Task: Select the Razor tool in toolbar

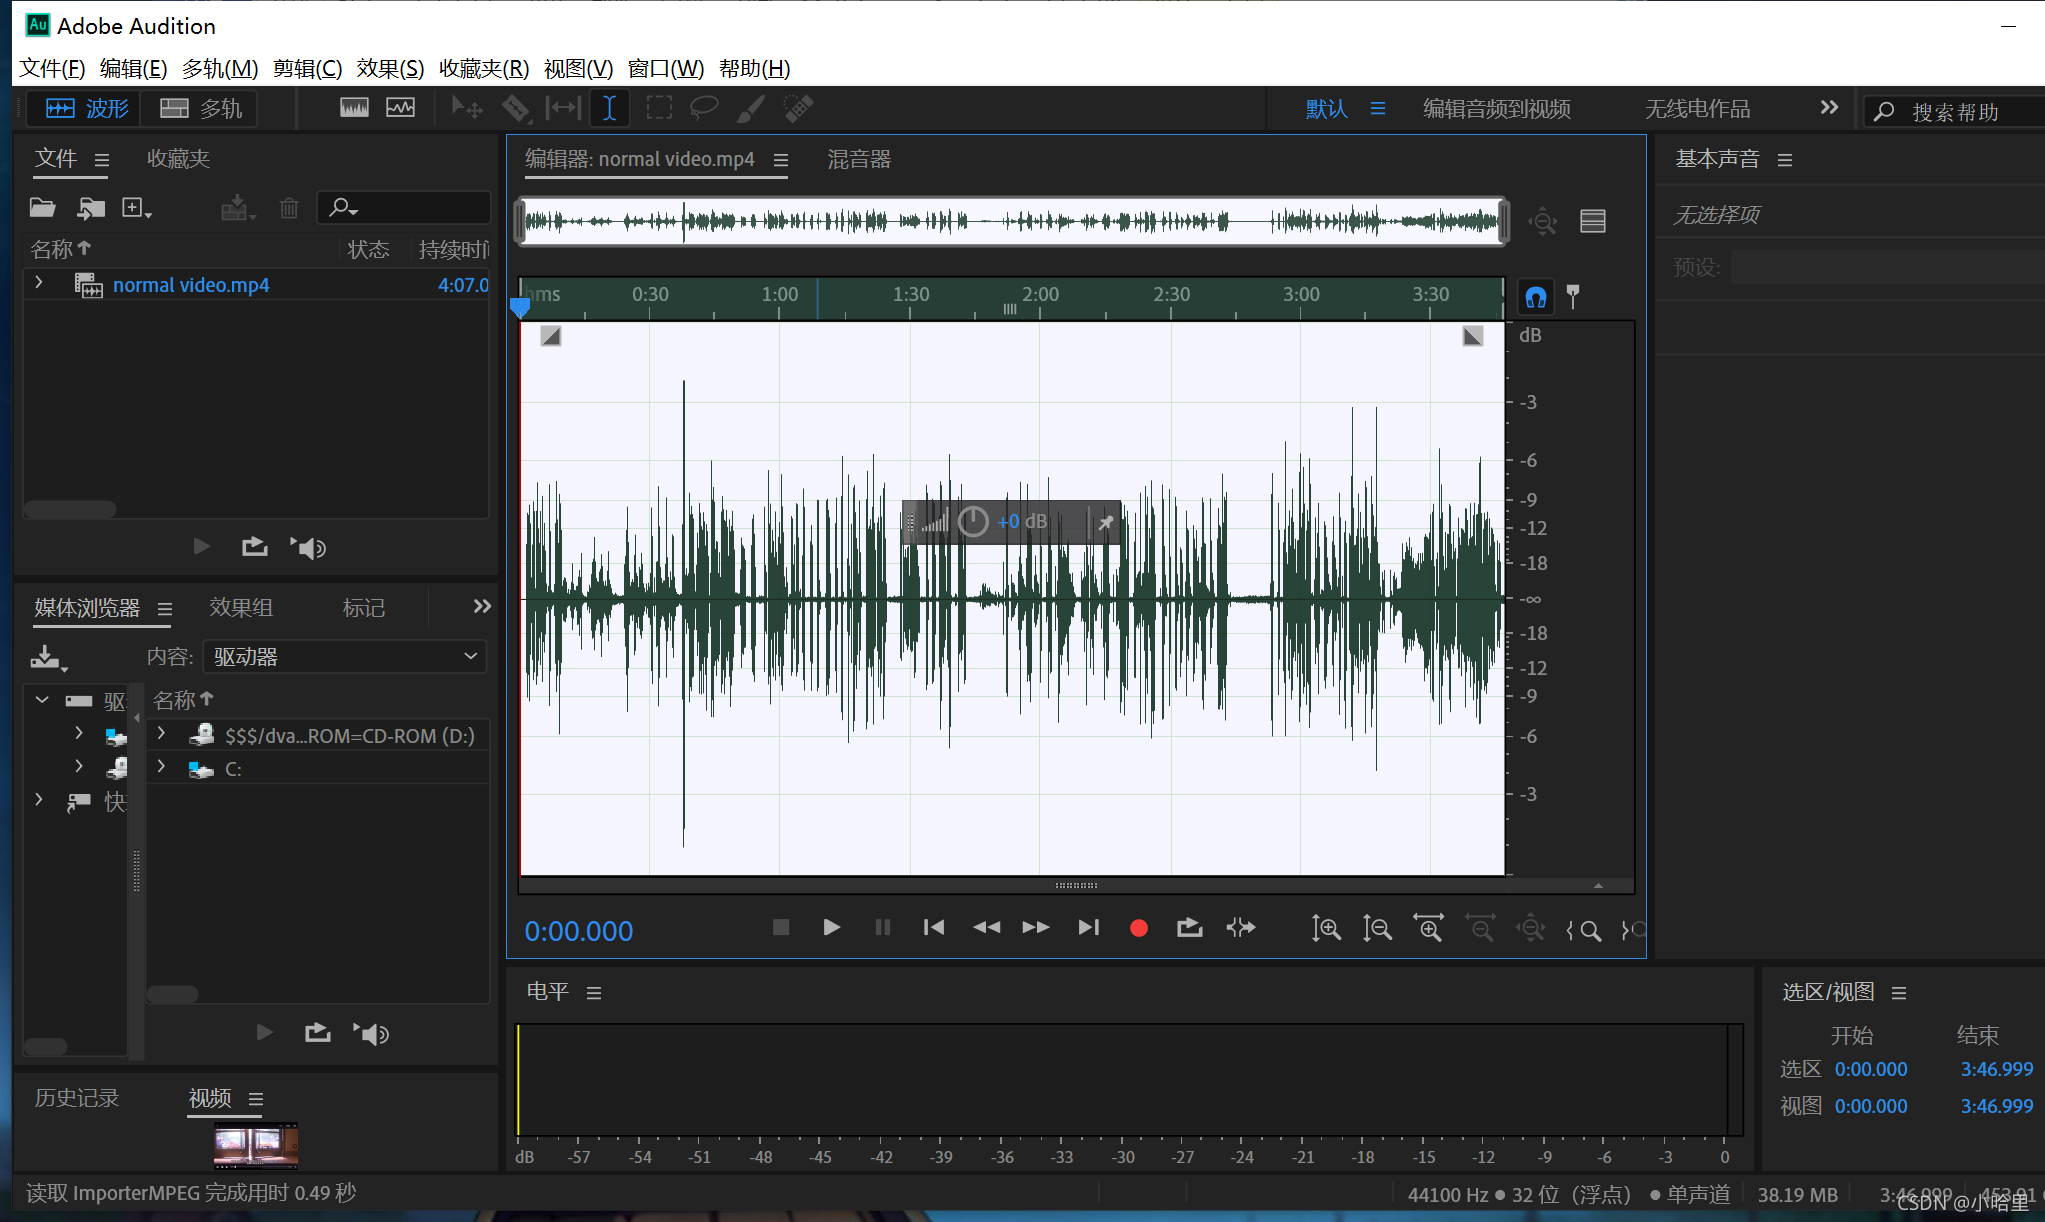Action: 516,108
